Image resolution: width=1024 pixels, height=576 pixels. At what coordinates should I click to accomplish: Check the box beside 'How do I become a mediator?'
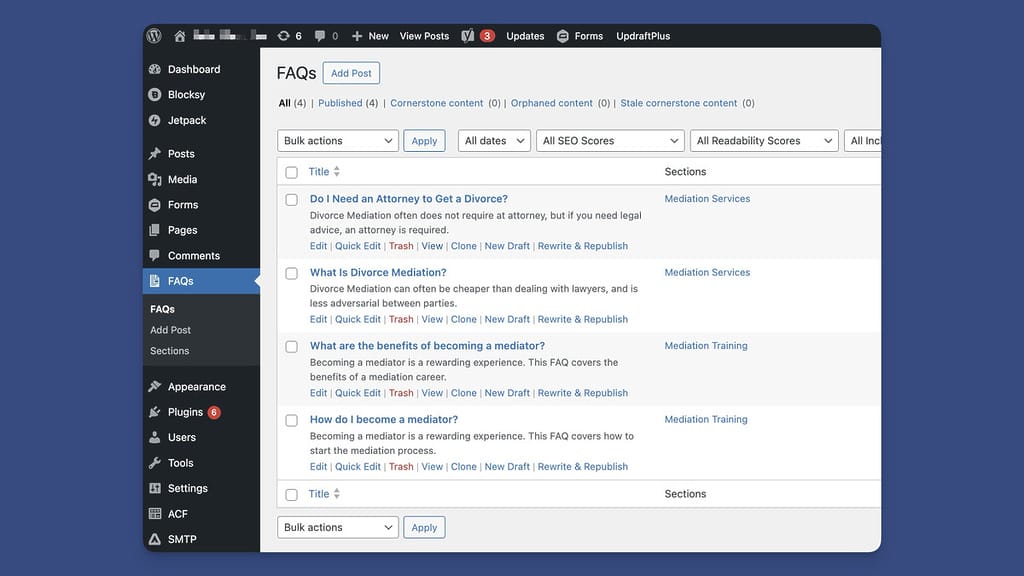[x=291, y=420]
